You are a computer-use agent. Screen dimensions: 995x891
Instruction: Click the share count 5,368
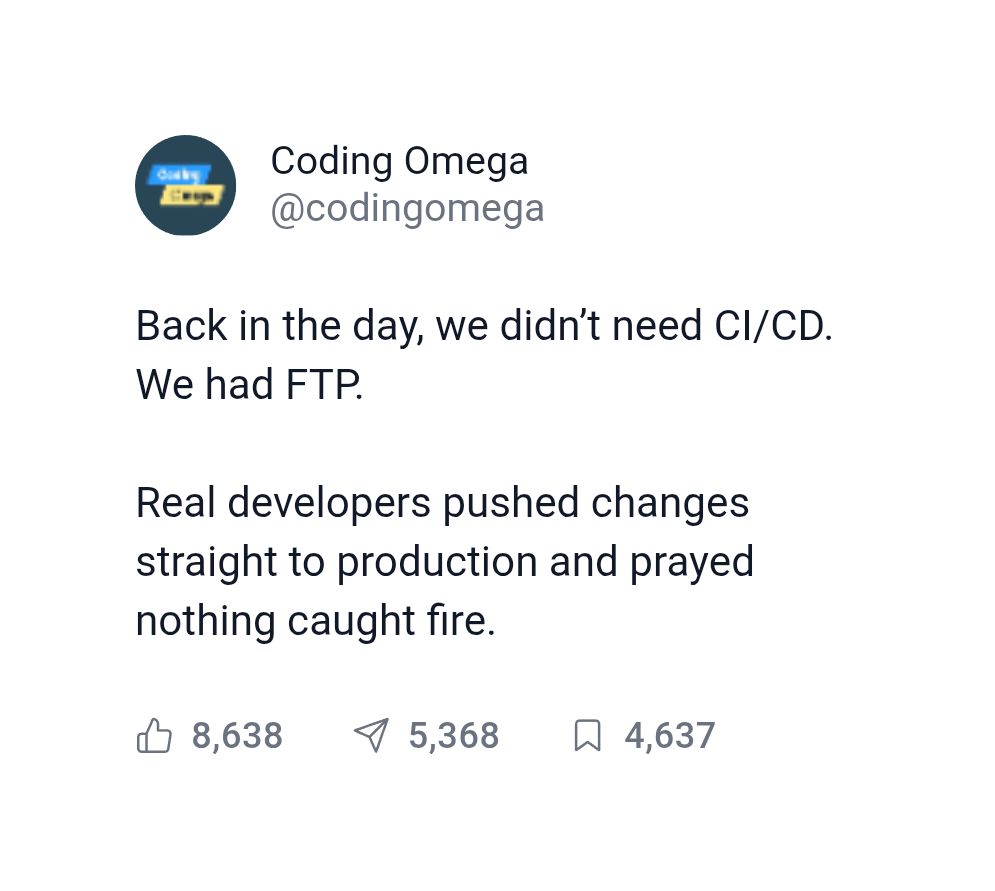[x=453, y=735]
